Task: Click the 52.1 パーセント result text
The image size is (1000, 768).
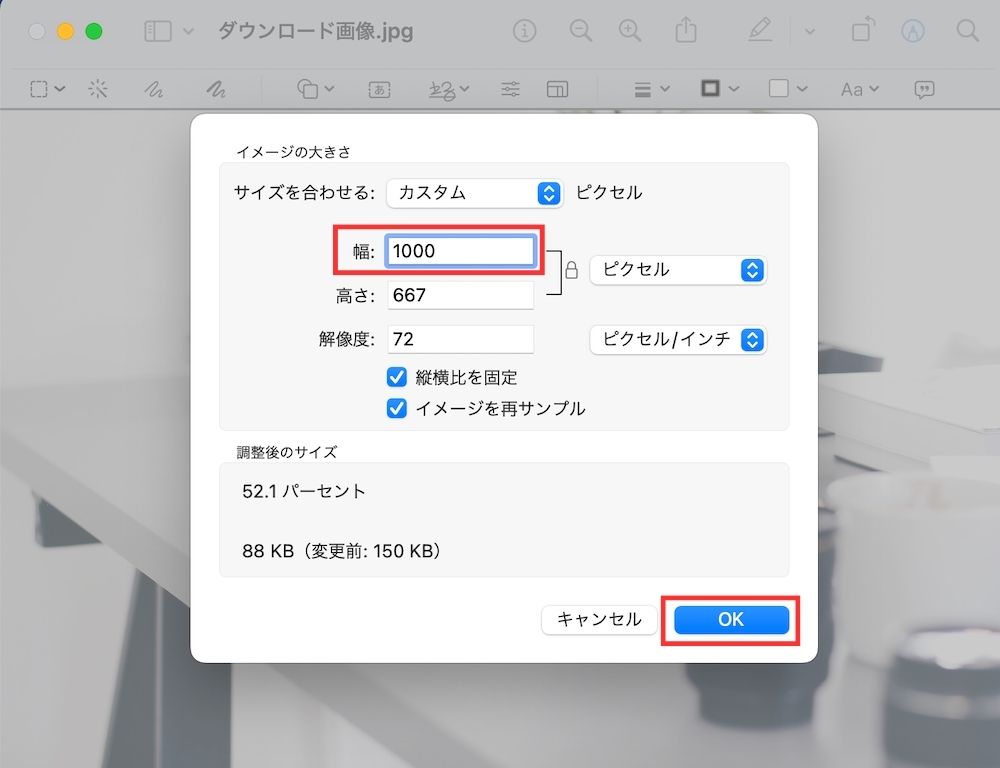Action: pos(304,491)
